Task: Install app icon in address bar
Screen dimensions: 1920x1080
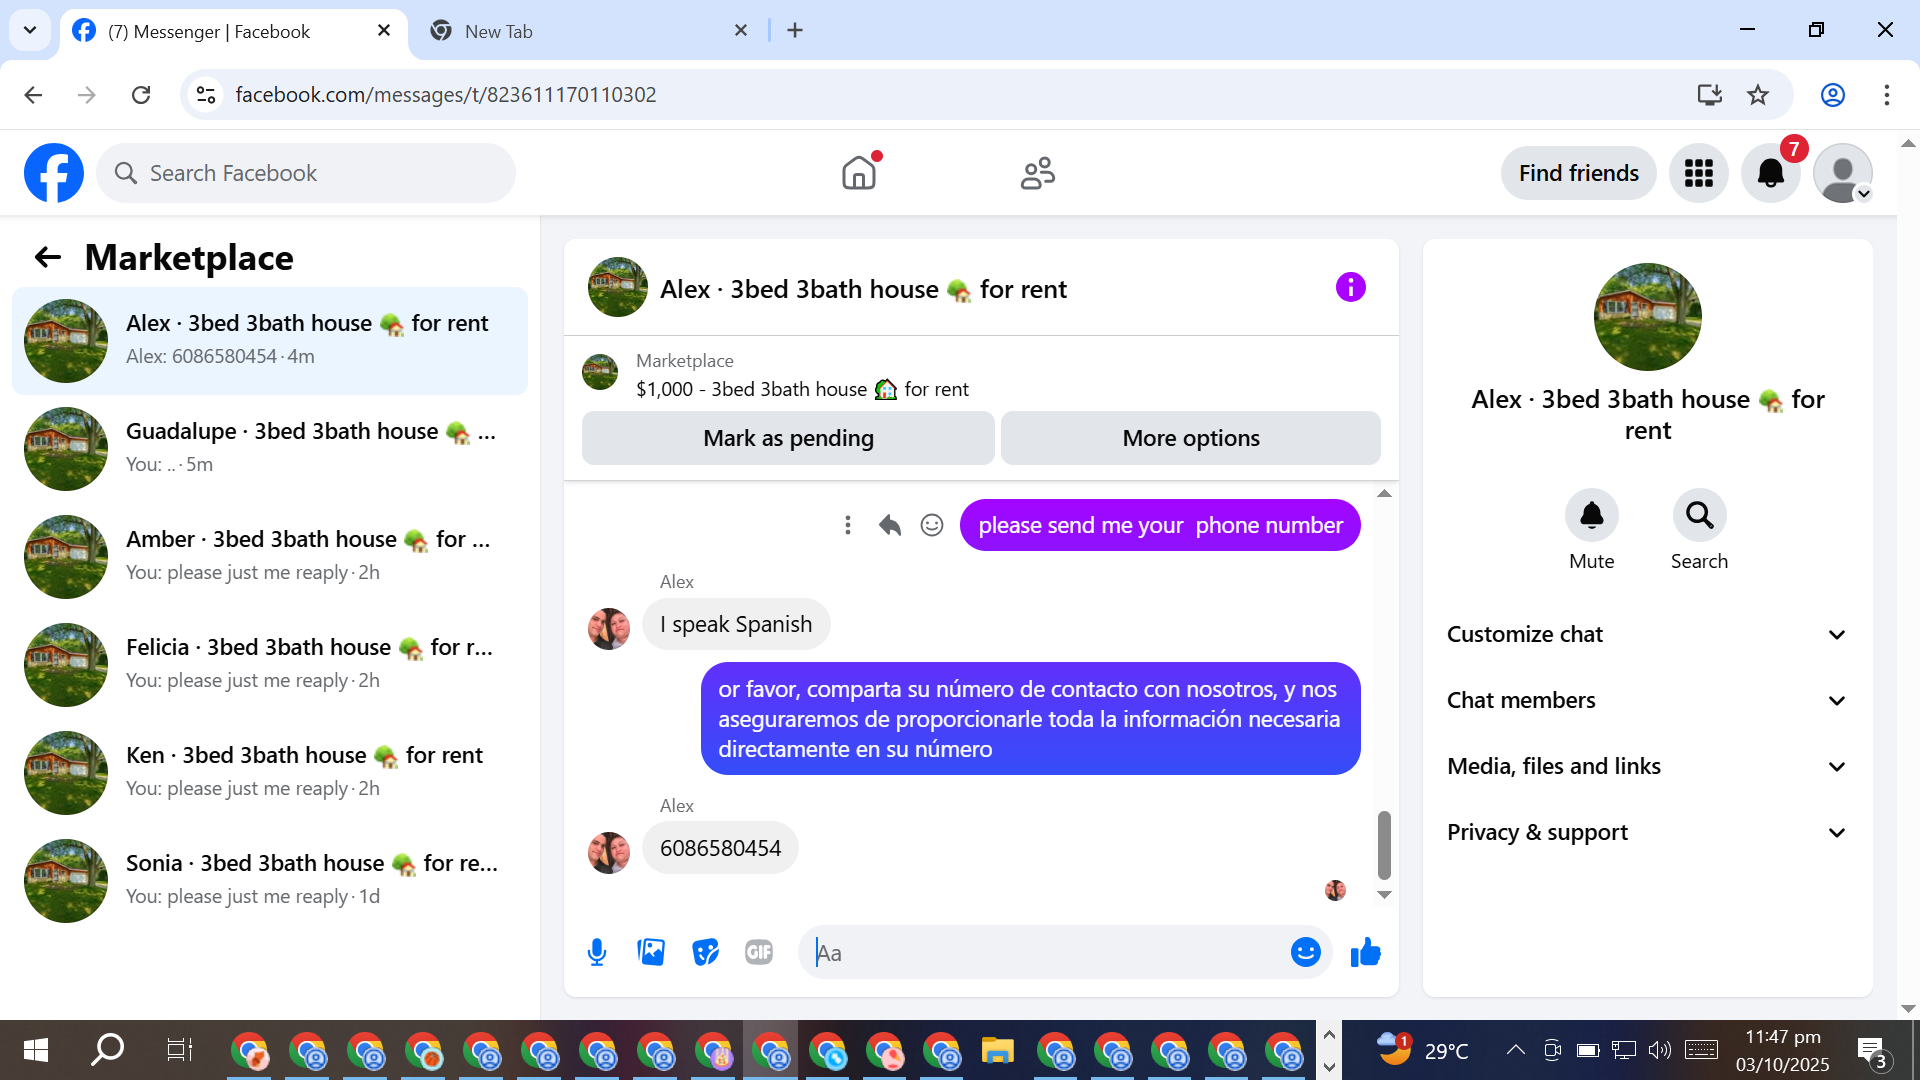Action: [1709, 95]
